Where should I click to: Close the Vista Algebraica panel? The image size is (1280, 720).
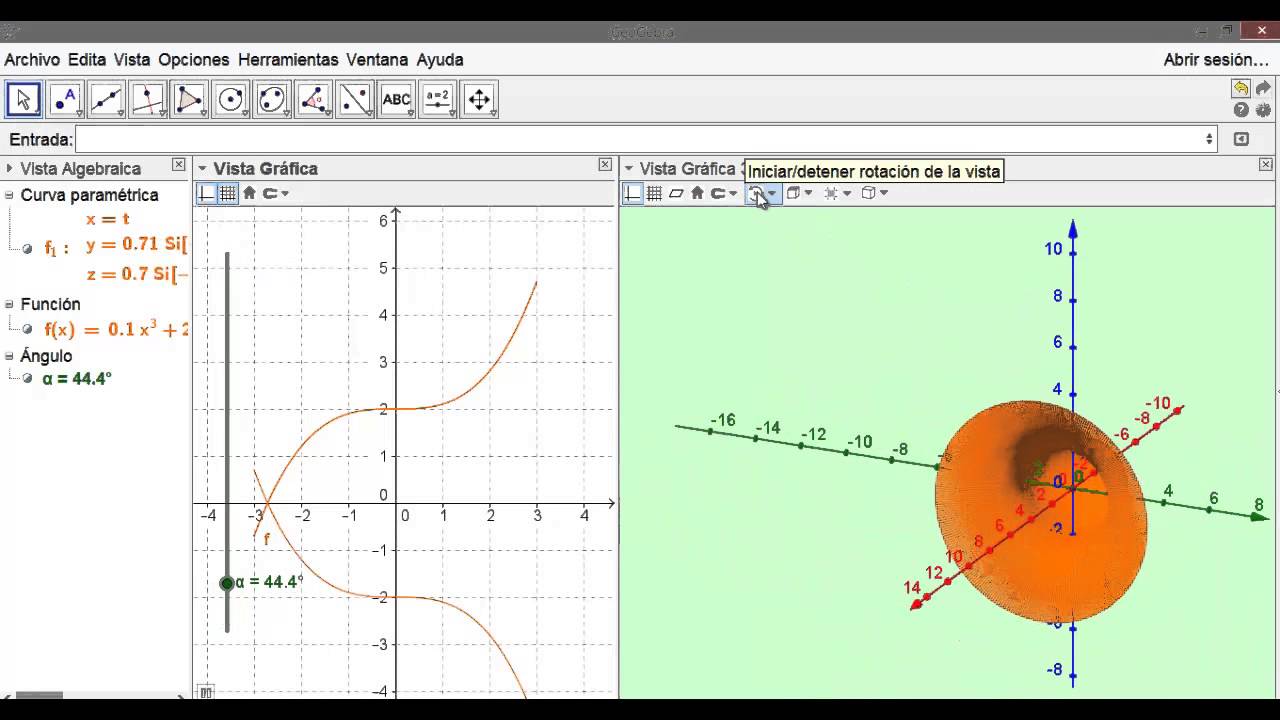178,165
